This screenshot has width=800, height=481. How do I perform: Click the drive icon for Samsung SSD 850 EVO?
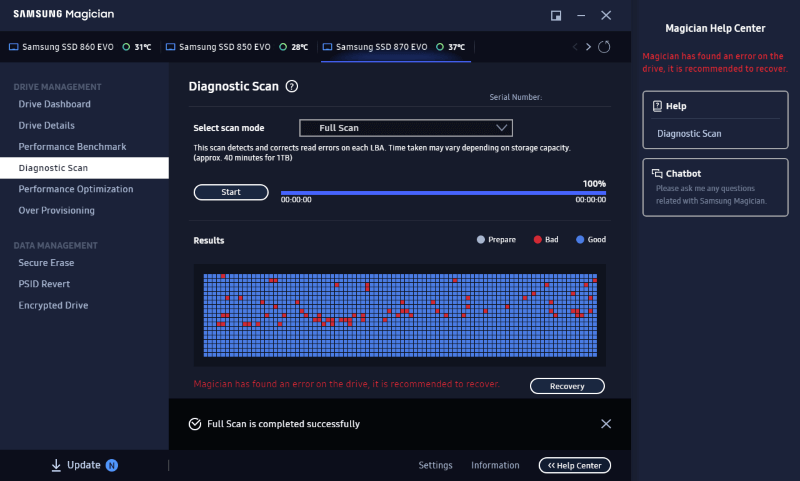(x=170, y=47)
